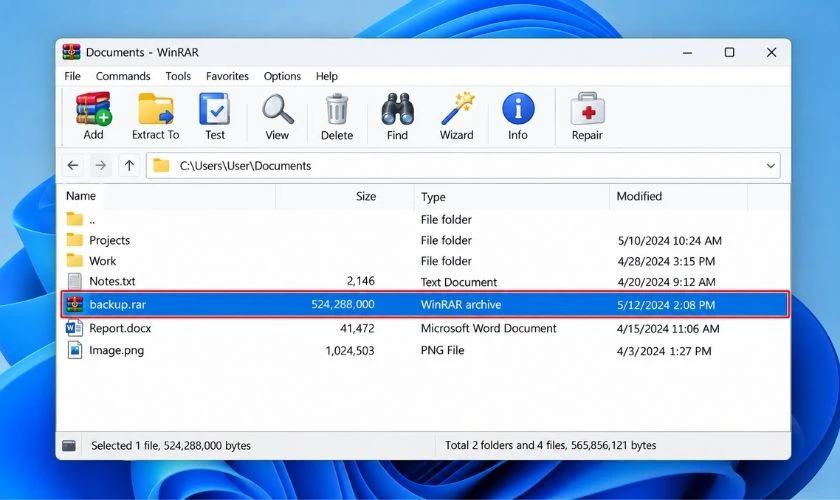Select the Report.docx file name
The width and height of the screenshot is (840, 500).
click(121, 328)
